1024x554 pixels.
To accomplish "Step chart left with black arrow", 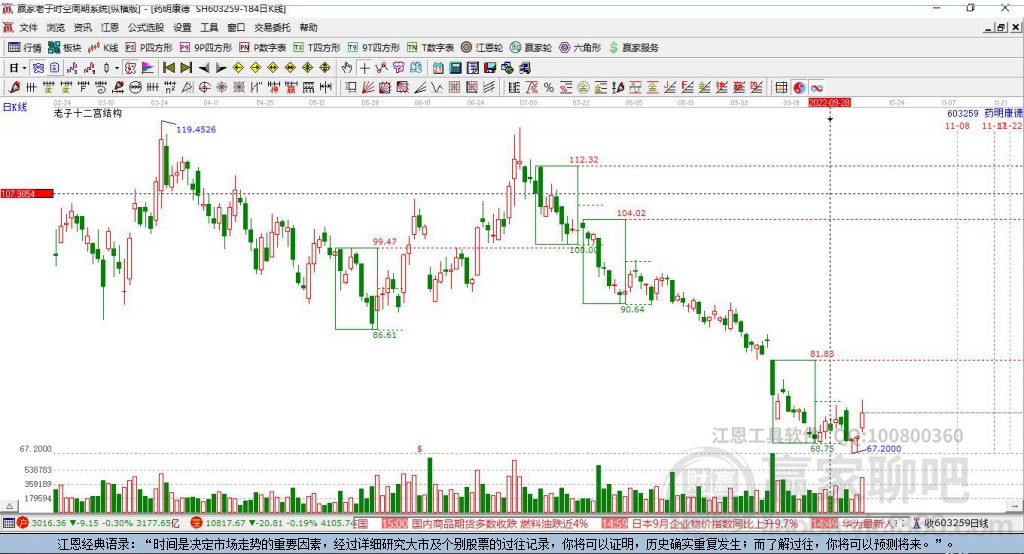I will [x=204, y=68].
